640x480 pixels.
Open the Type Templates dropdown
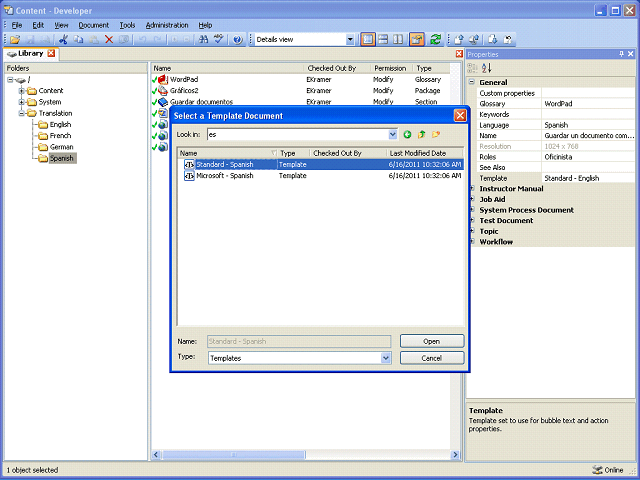click(386, 358)
